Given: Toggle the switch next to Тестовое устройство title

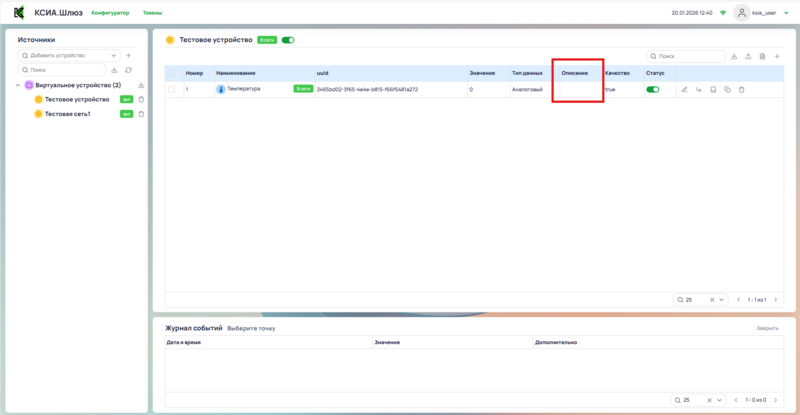Looking at the screenshot, I should (x=288, y=40).
